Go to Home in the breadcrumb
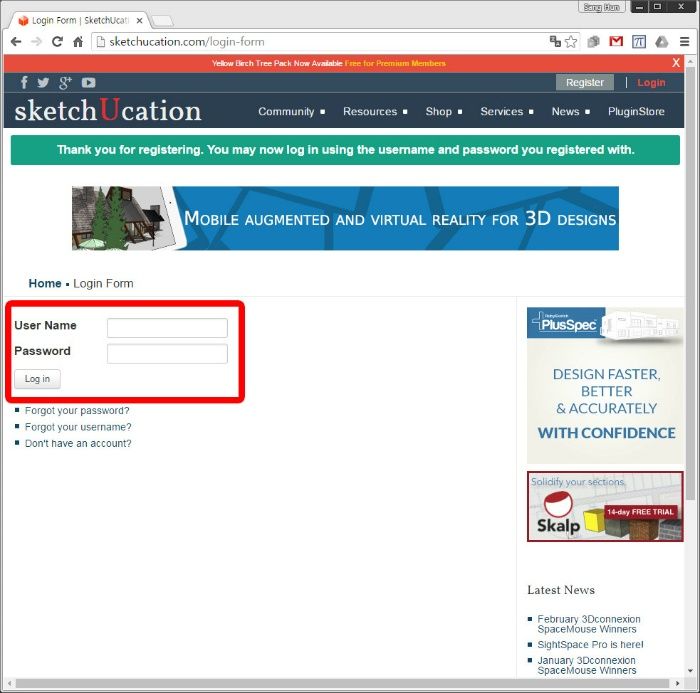700x693 pixels. 45,284
